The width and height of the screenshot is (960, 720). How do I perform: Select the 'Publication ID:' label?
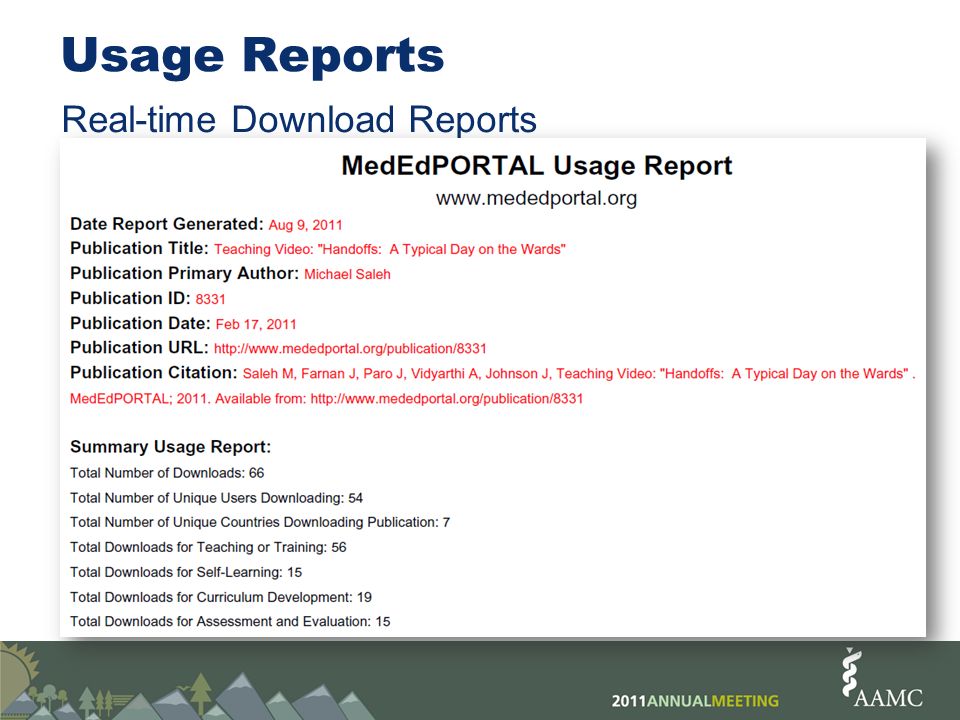[x=130, y=298]
